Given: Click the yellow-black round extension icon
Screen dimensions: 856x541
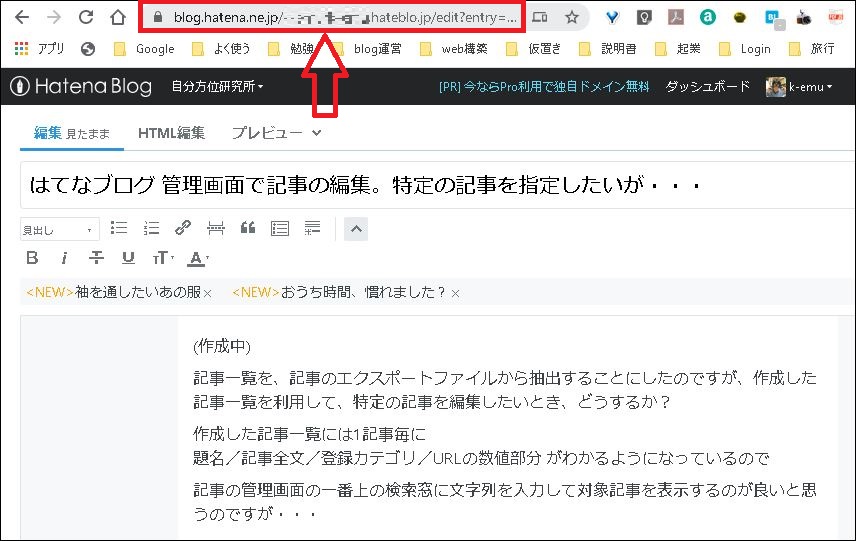Looking at the screenshot, I should click(x=740, y=17).
